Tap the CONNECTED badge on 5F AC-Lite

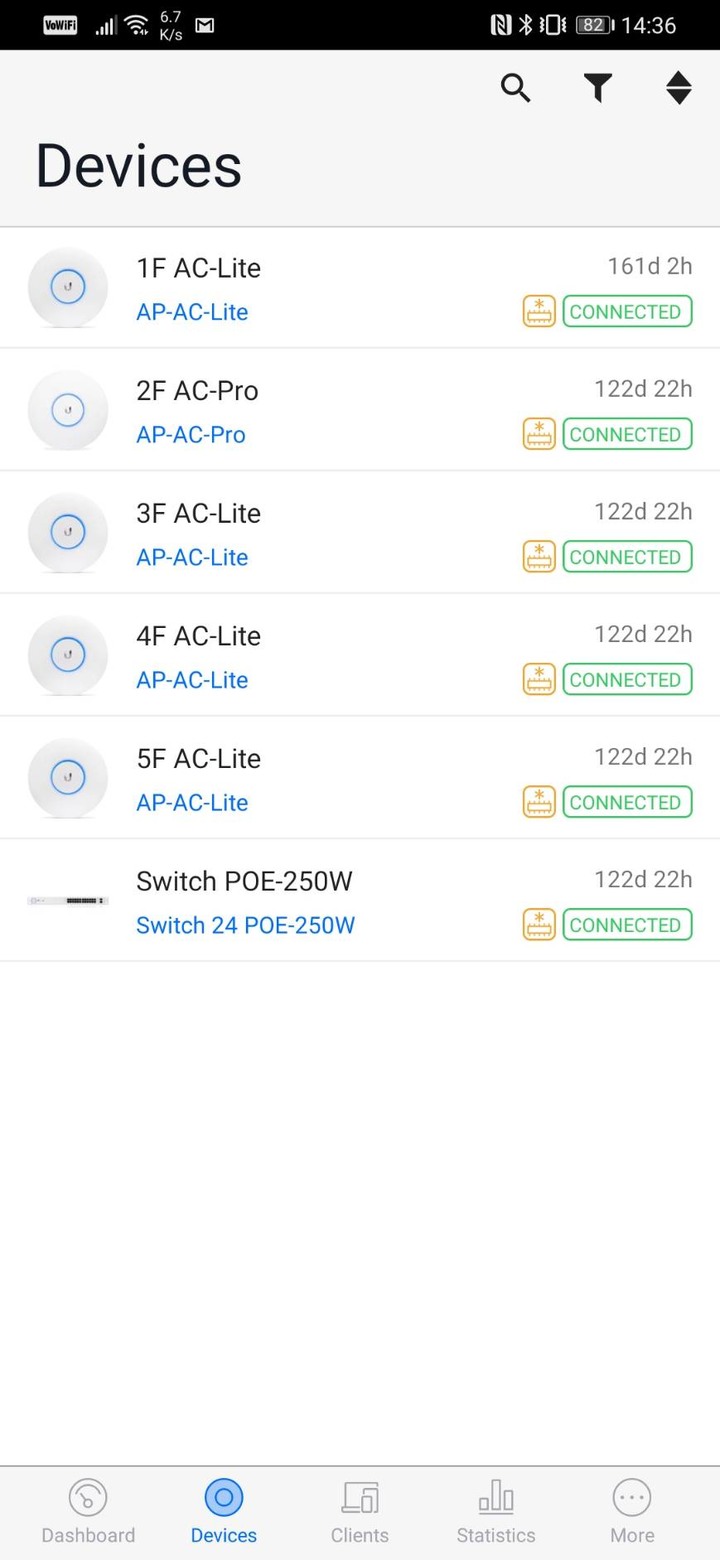627,802
